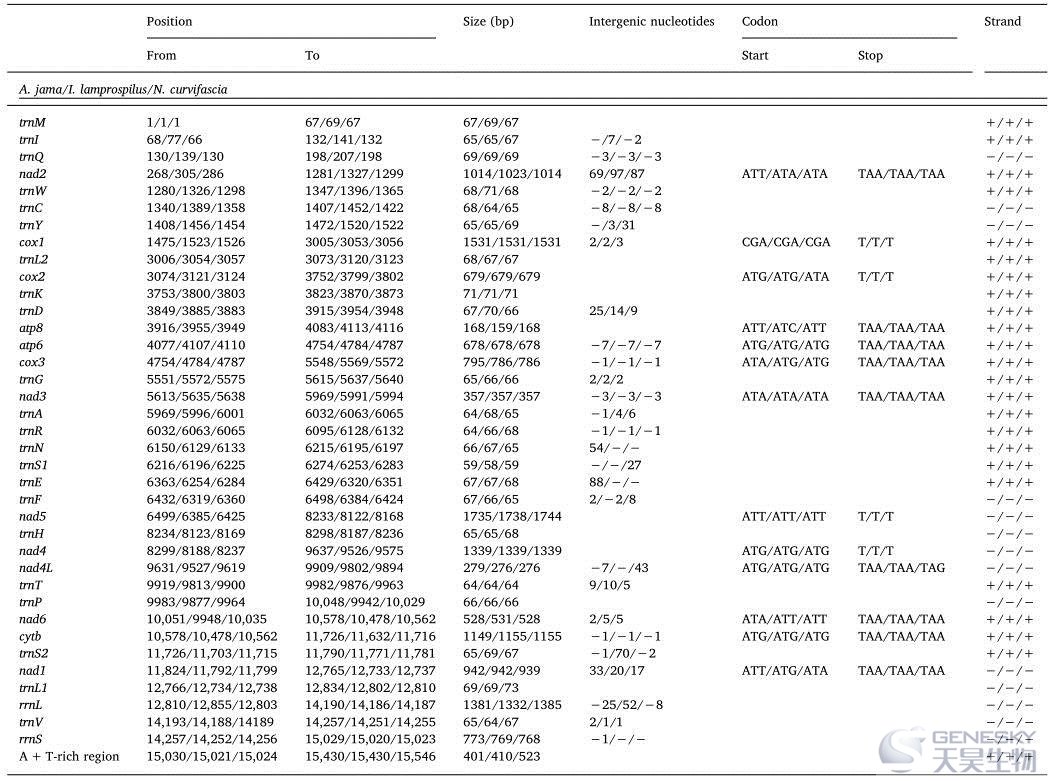The image size is (1057, 781).
Task: Select the trnS1 row label
Action: pos(33,466)
